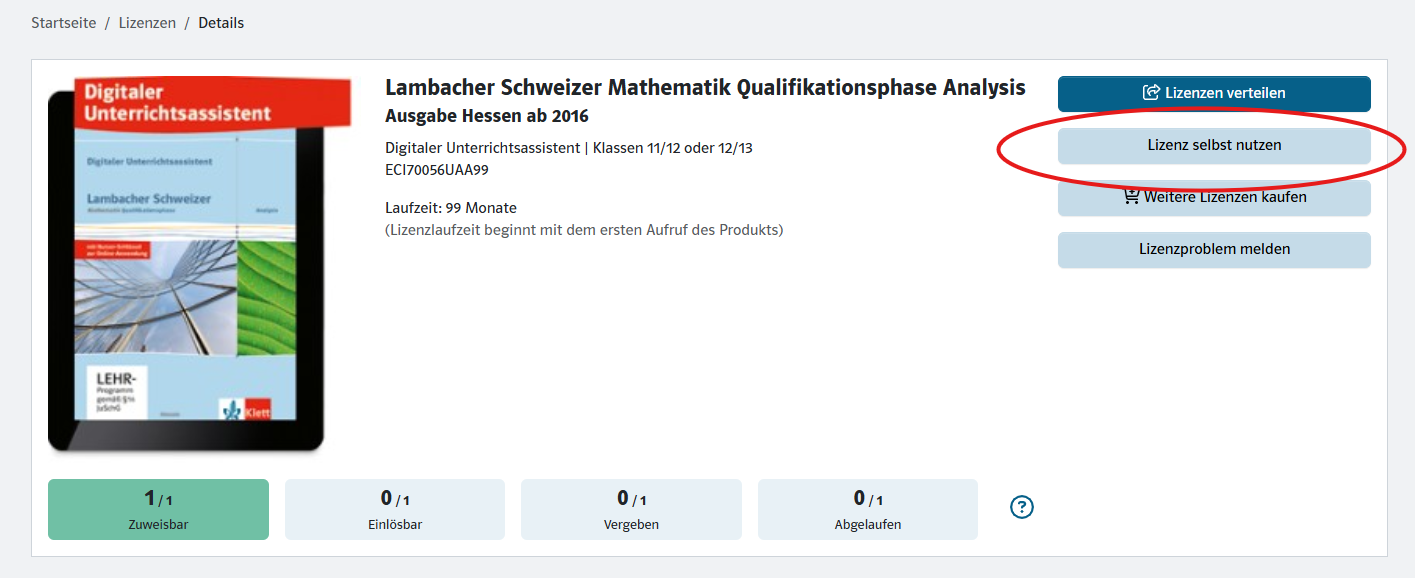Select the green Zuweisbar status tile
Screen dimensions: 1415x578
(x=158, y=509)
